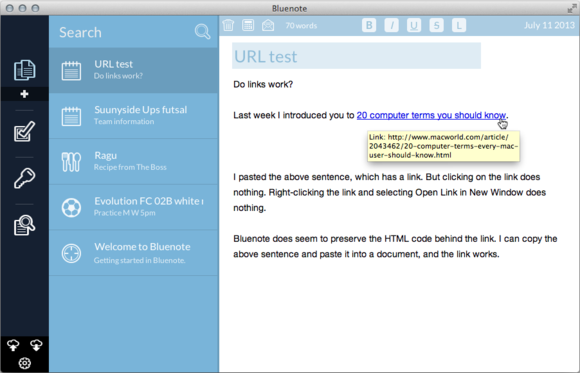Toggle bold formatting button B
Image resolution: width=580 pixels, height=373 pixels.
click(369, 25)
